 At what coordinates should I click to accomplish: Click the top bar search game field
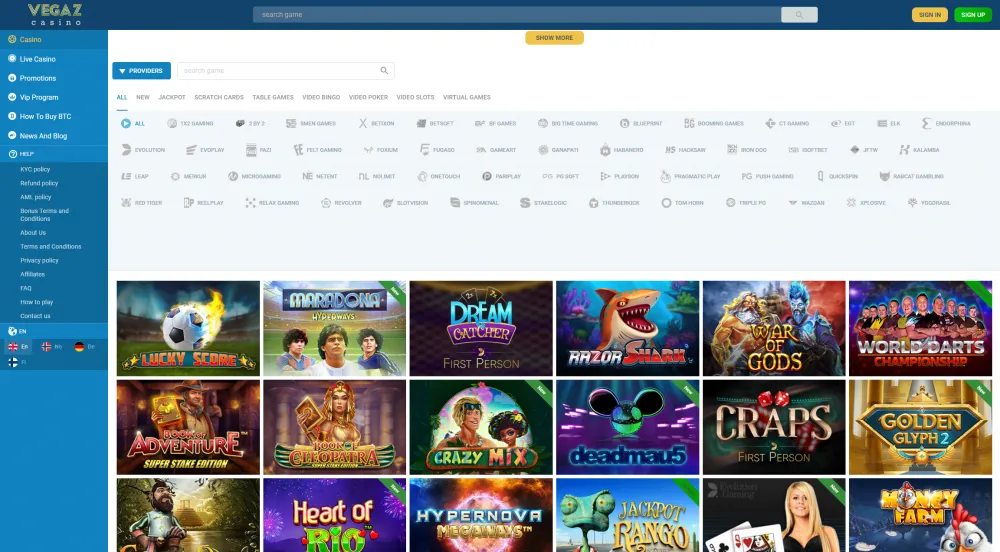point(517,15)
